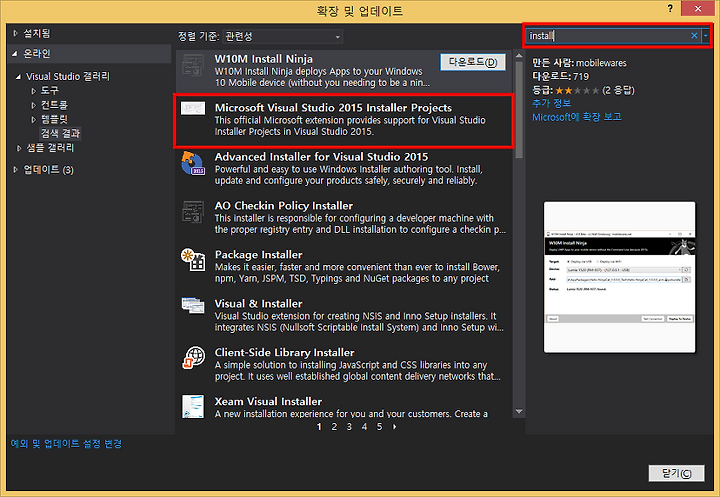Expand the 컨트롤 tree node

coord(33,105)
